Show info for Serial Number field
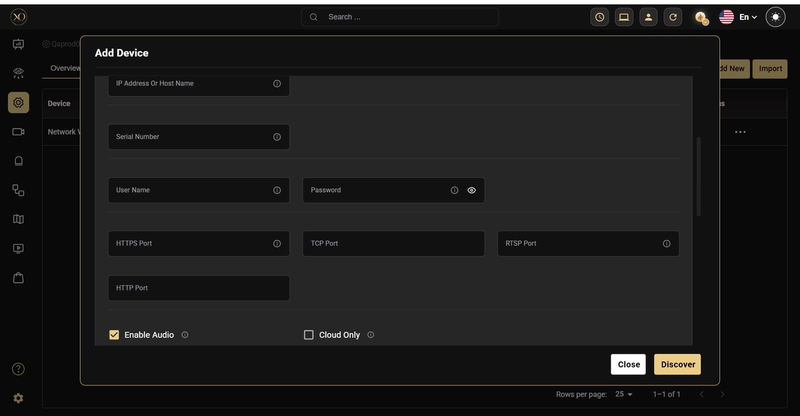The width and height of the screenshot is (800, 416). (x=277, y=137)
